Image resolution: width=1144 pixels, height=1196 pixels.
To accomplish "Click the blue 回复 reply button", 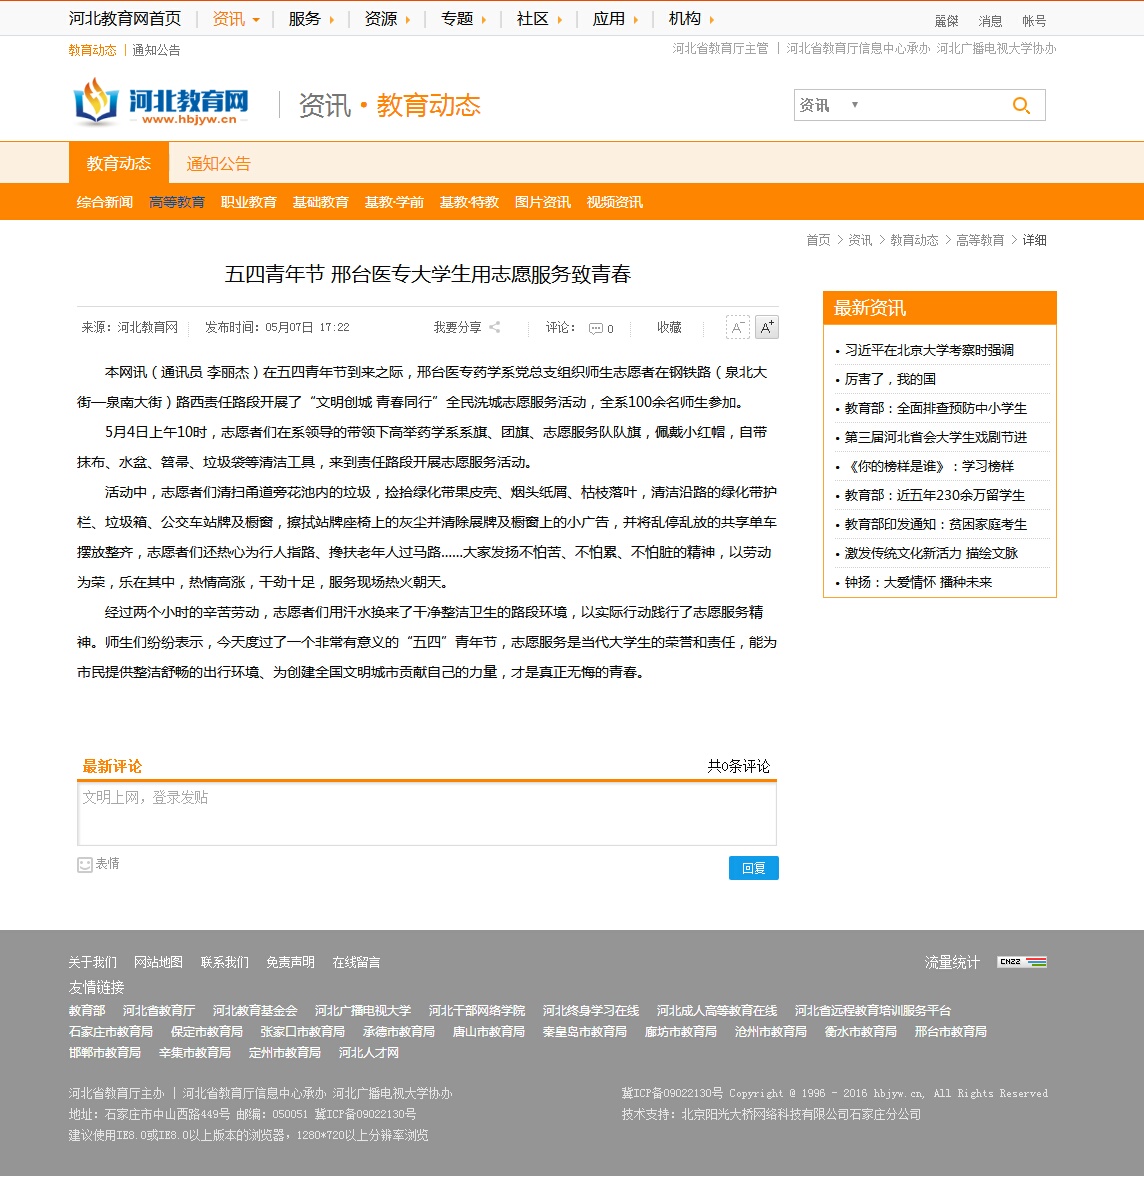I will click(x=753, y=868).
